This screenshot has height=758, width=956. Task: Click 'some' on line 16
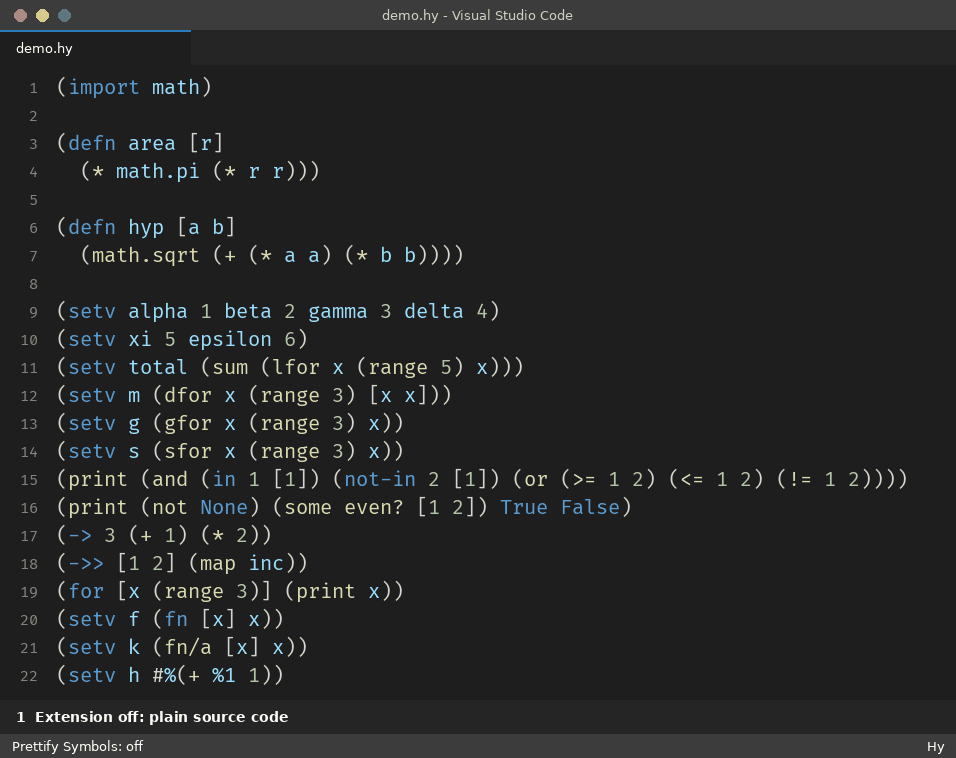(x=308, y=508)
